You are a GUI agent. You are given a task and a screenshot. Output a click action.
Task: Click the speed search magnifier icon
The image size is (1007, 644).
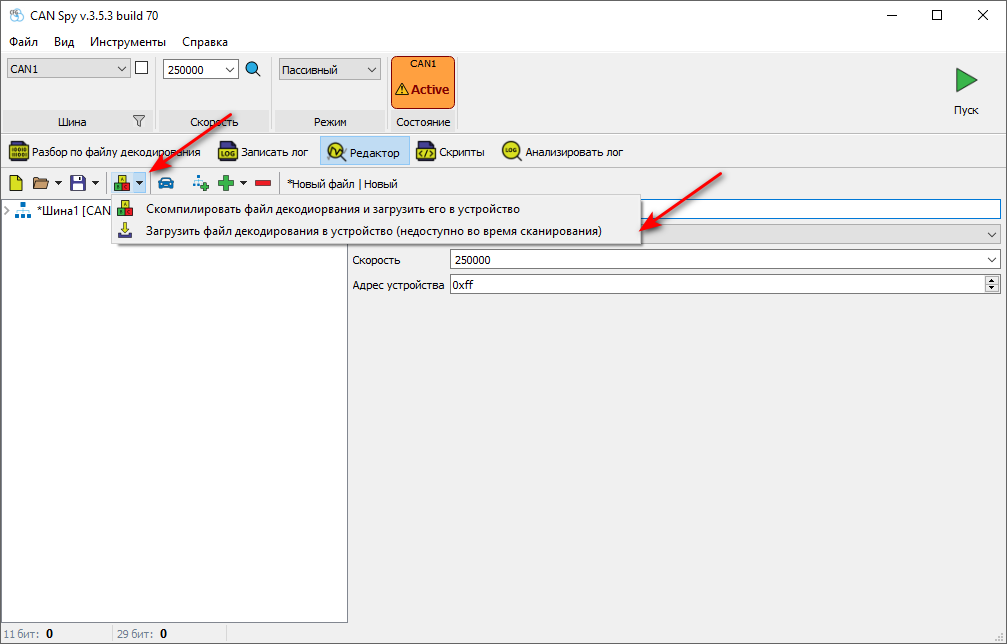(x=253, y=69)
